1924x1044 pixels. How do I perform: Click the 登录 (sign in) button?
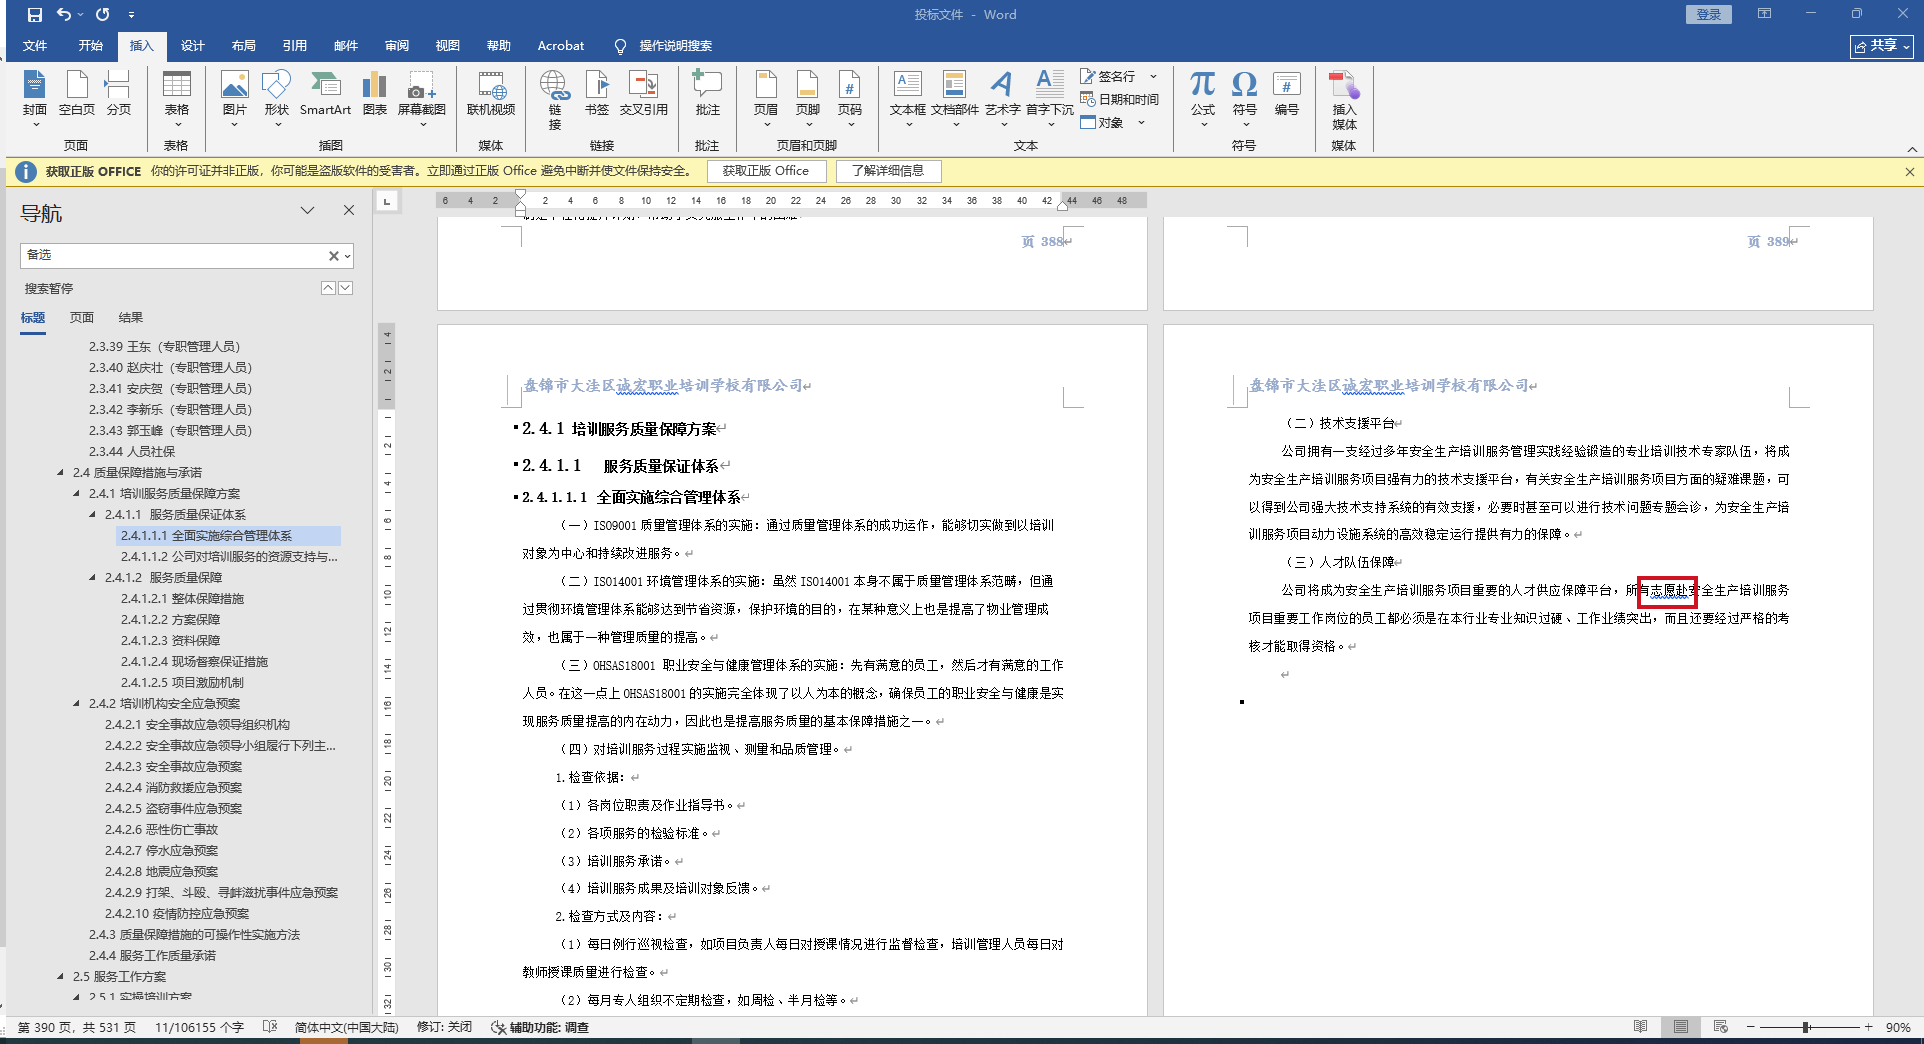1709,15
